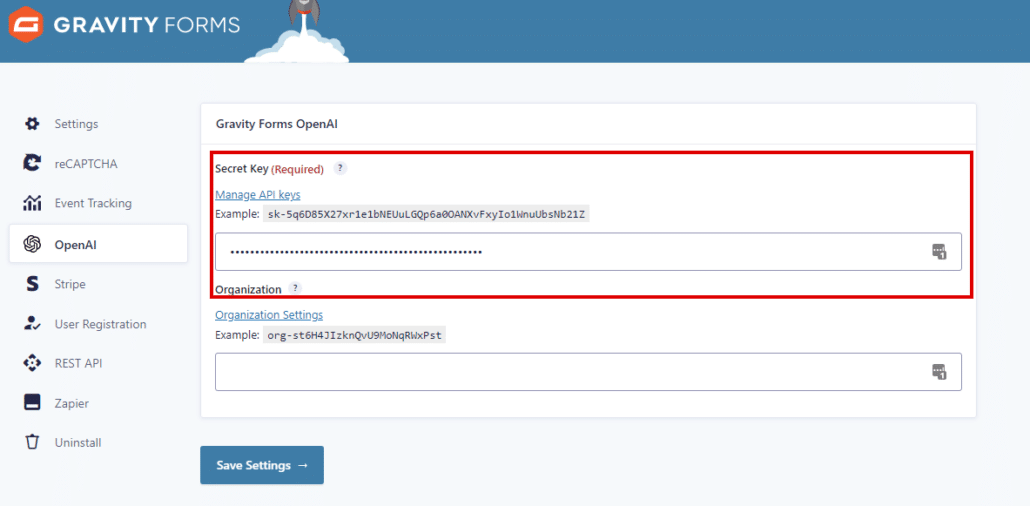Click the Gravity Forms hexagon logo icon
1030x506 pixels.
pyautogui.click(x=26, y=25)
